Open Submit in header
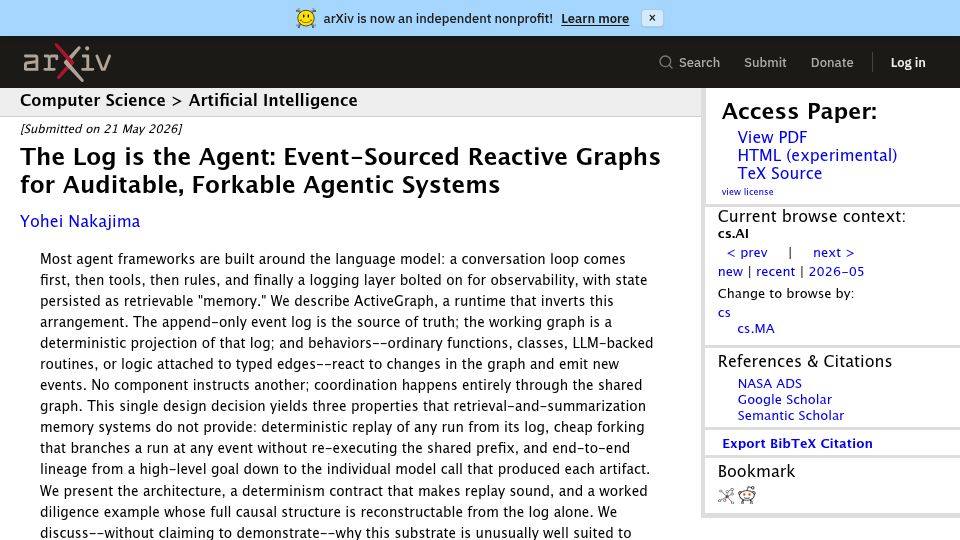960x540 pixels. 765,62
